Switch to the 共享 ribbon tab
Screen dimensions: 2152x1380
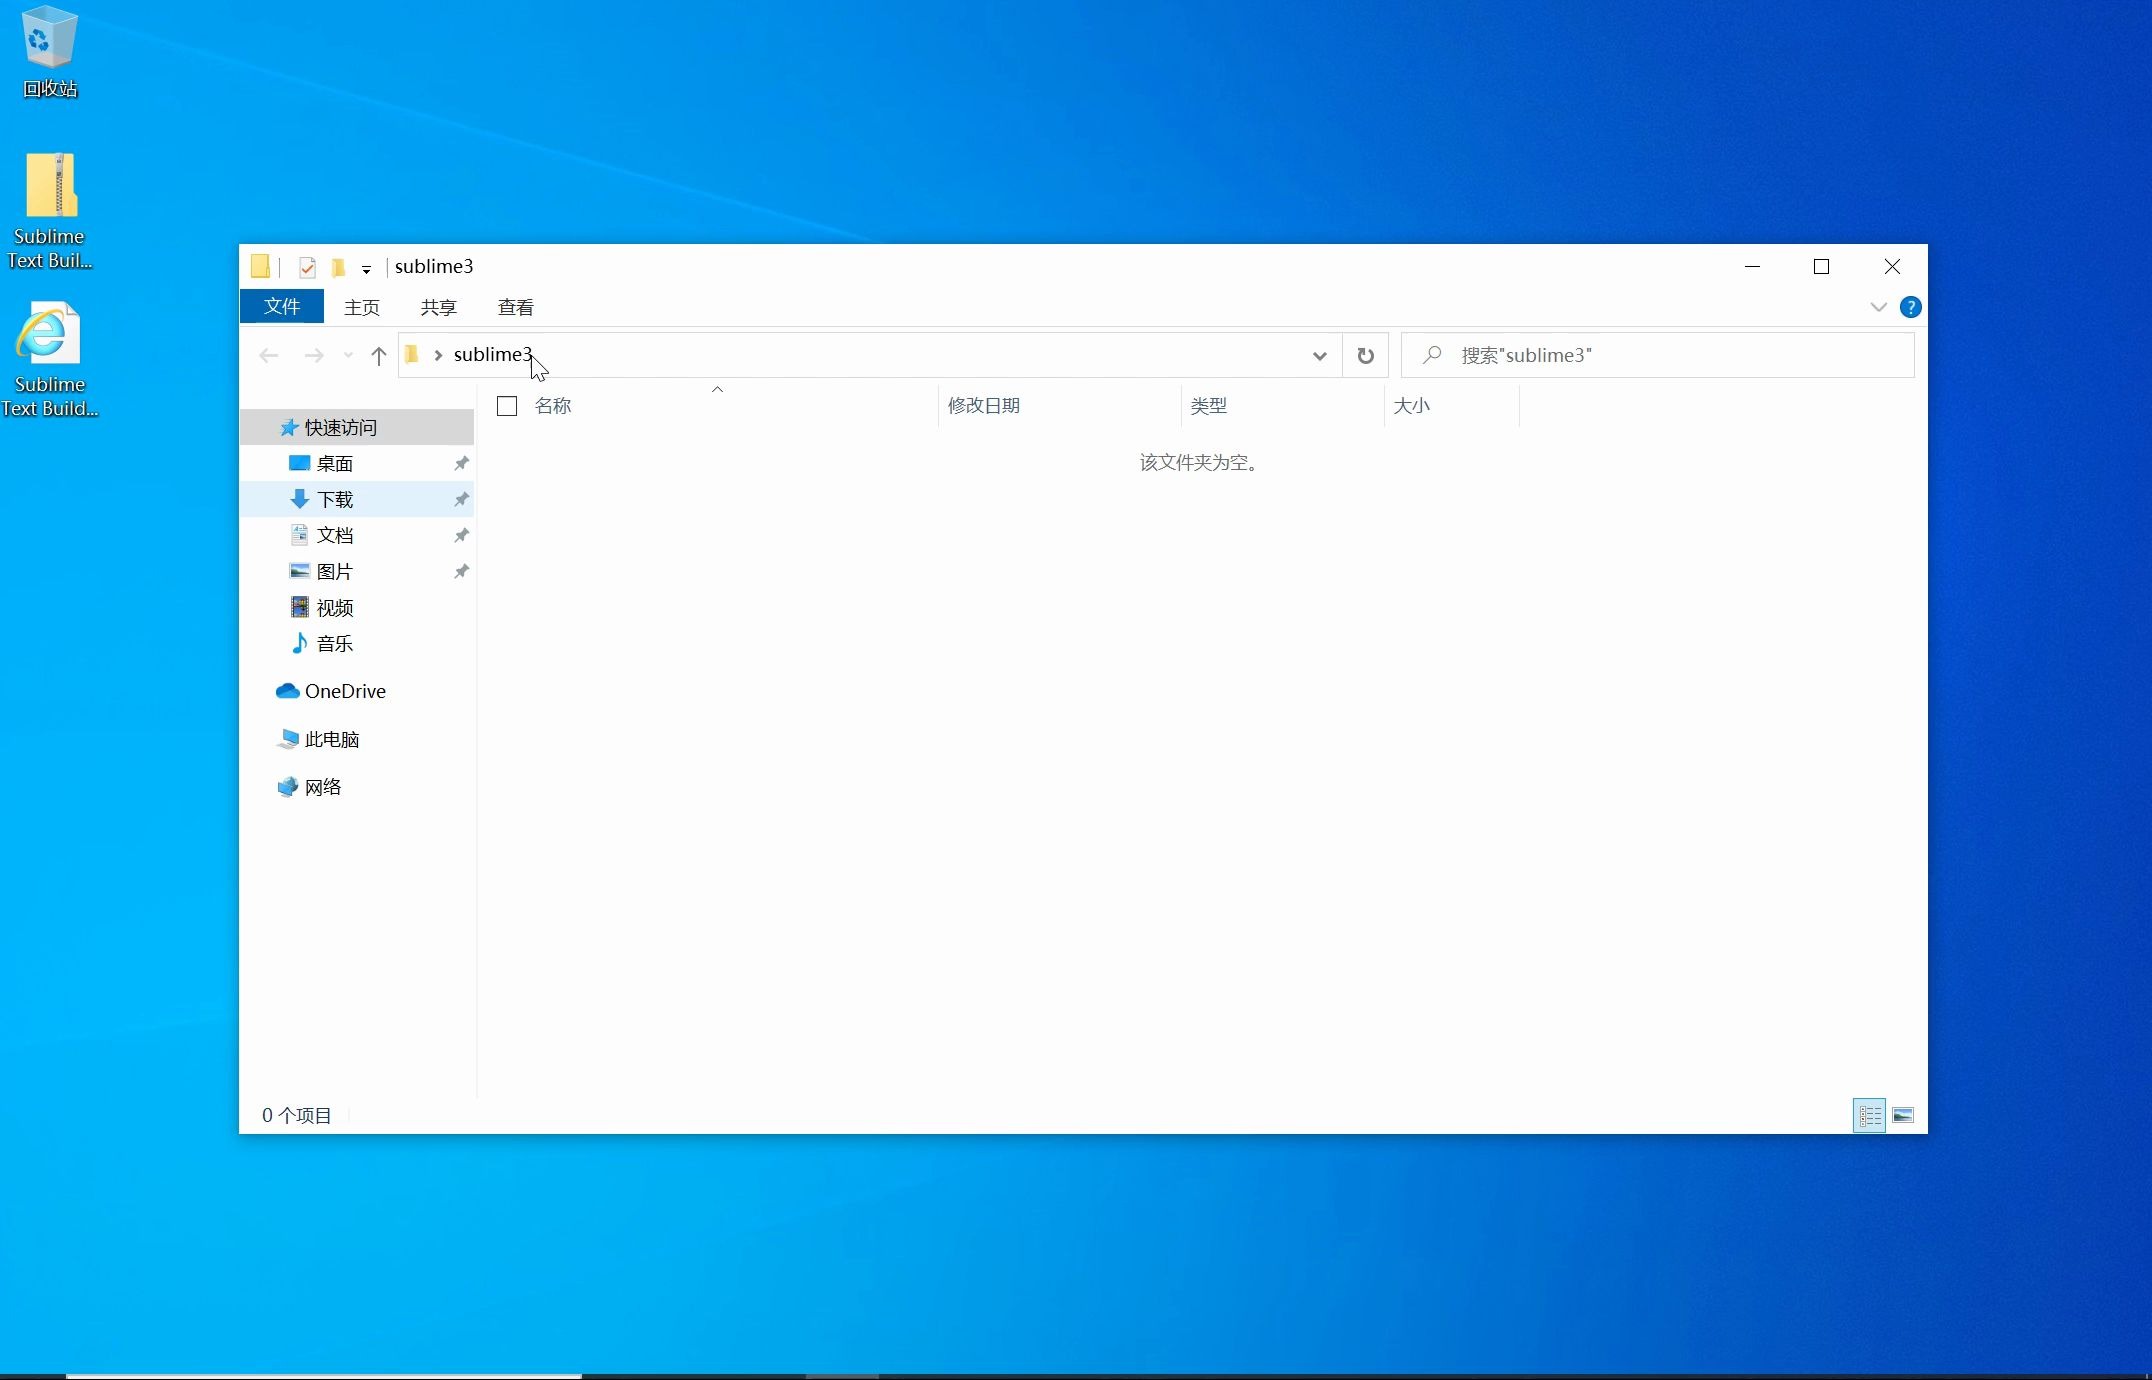coord(438,307)
